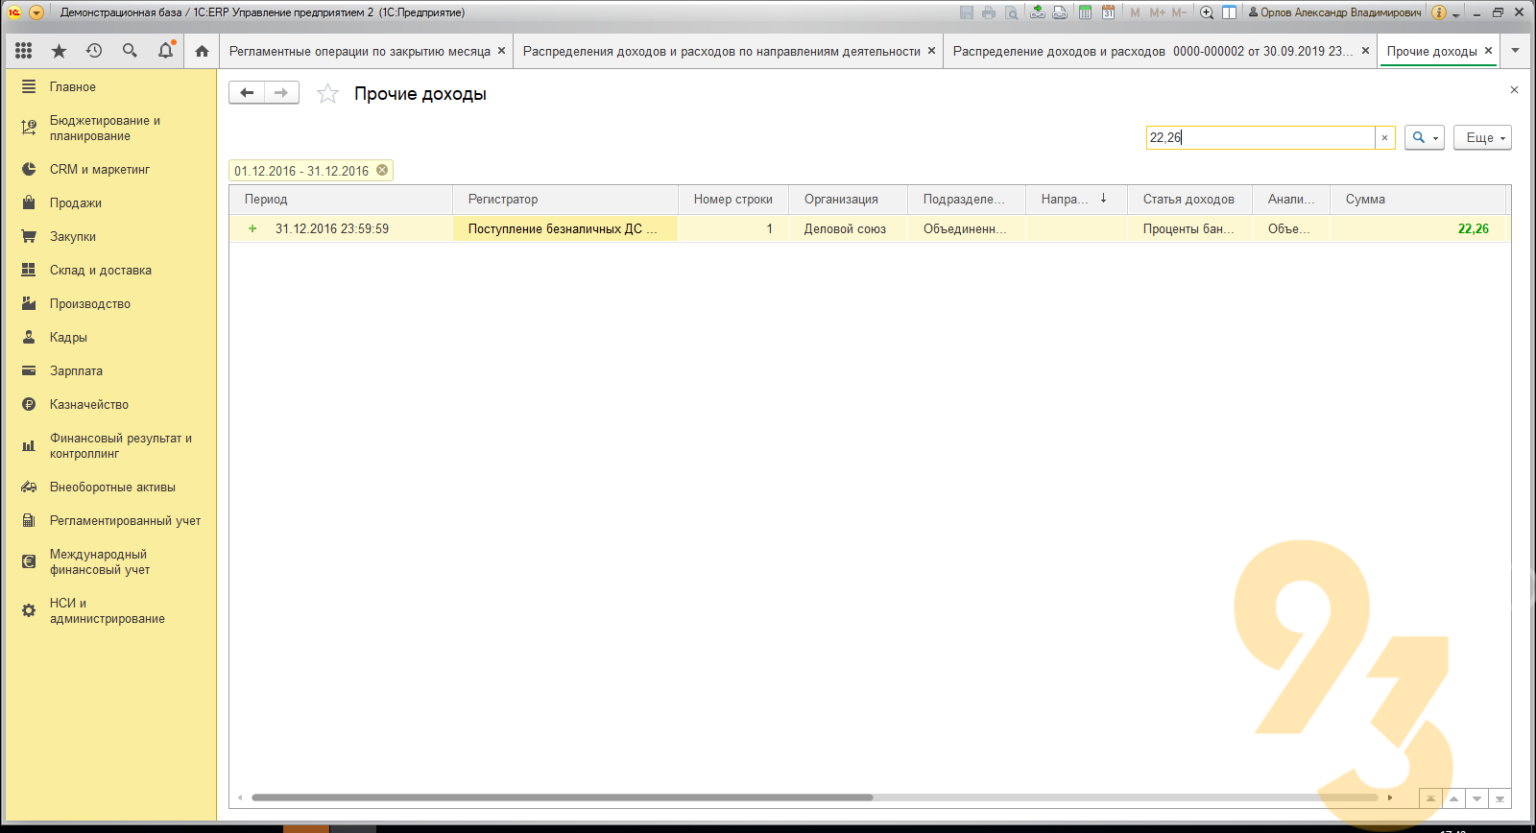Switch to tab Регламентные операции по закрытию месяца
The image size is (1536, 833).
click(359, 51)
